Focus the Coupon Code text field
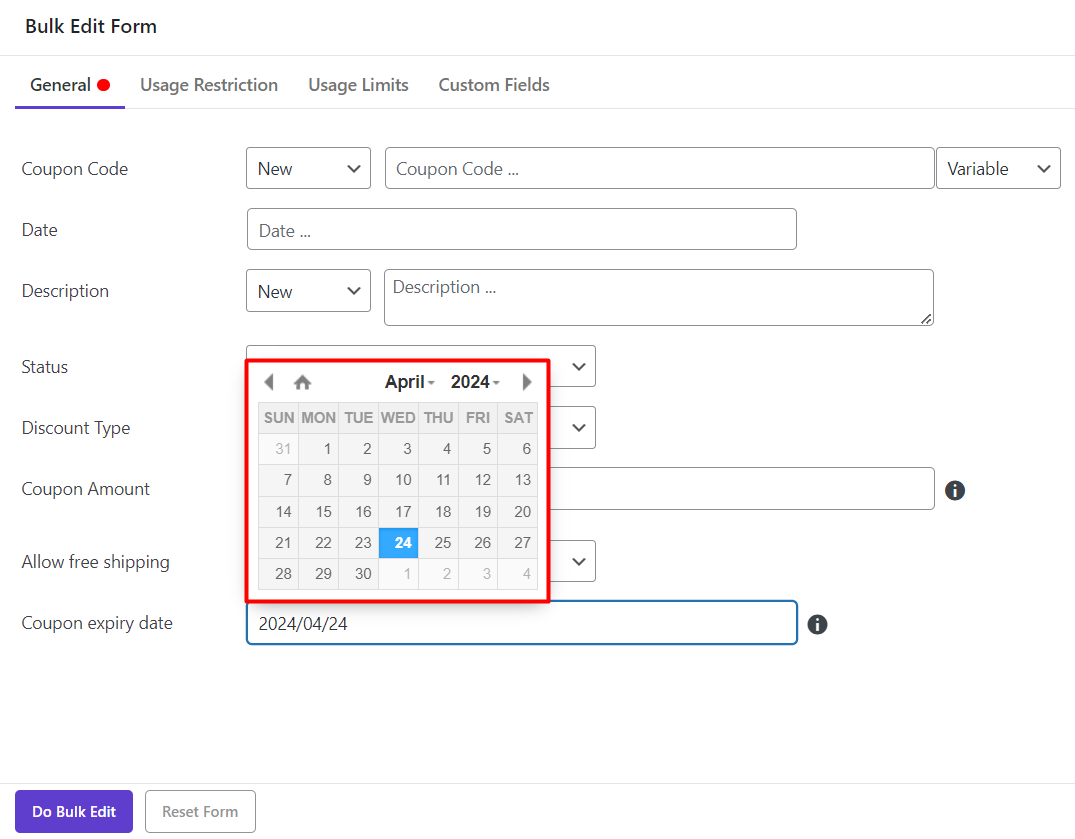The width and height of the screenshot is (1075, 839). pyautogui.click(x=659, y=169)
